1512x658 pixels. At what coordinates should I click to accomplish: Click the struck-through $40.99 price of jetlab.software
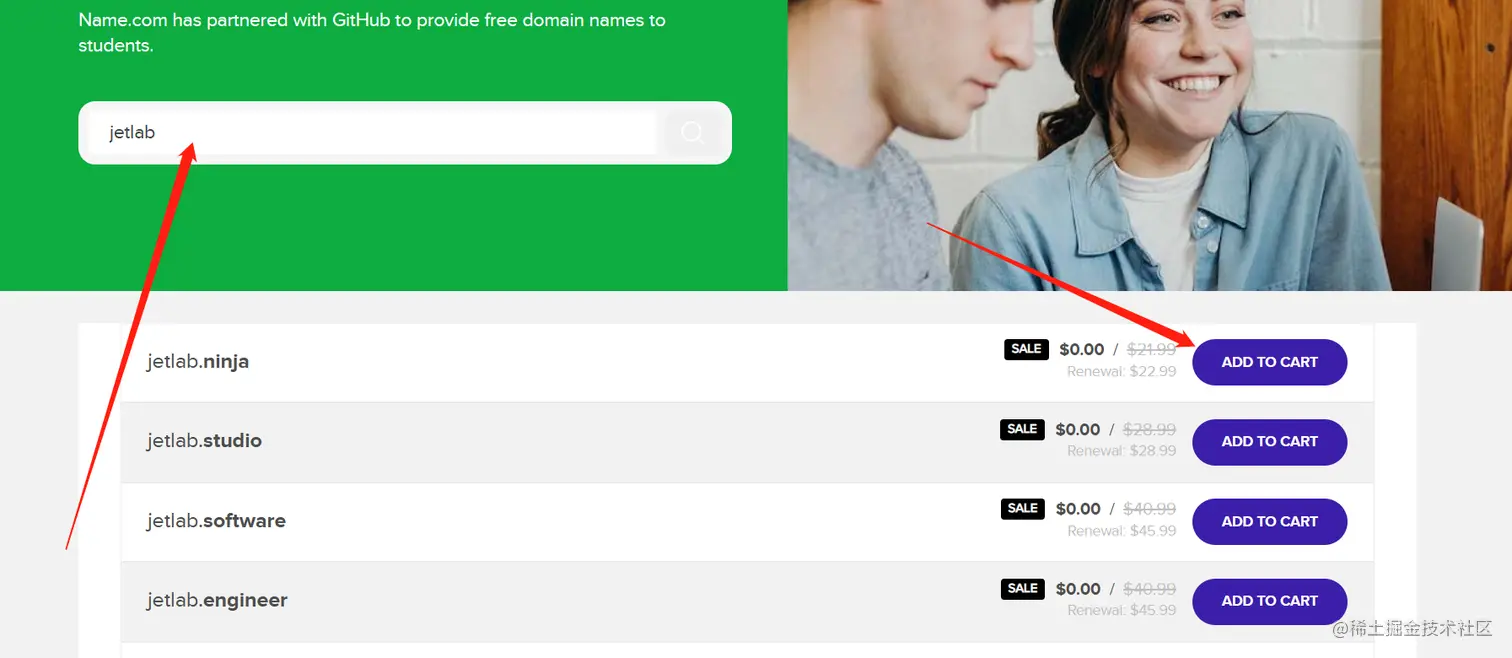[1149, 509]
